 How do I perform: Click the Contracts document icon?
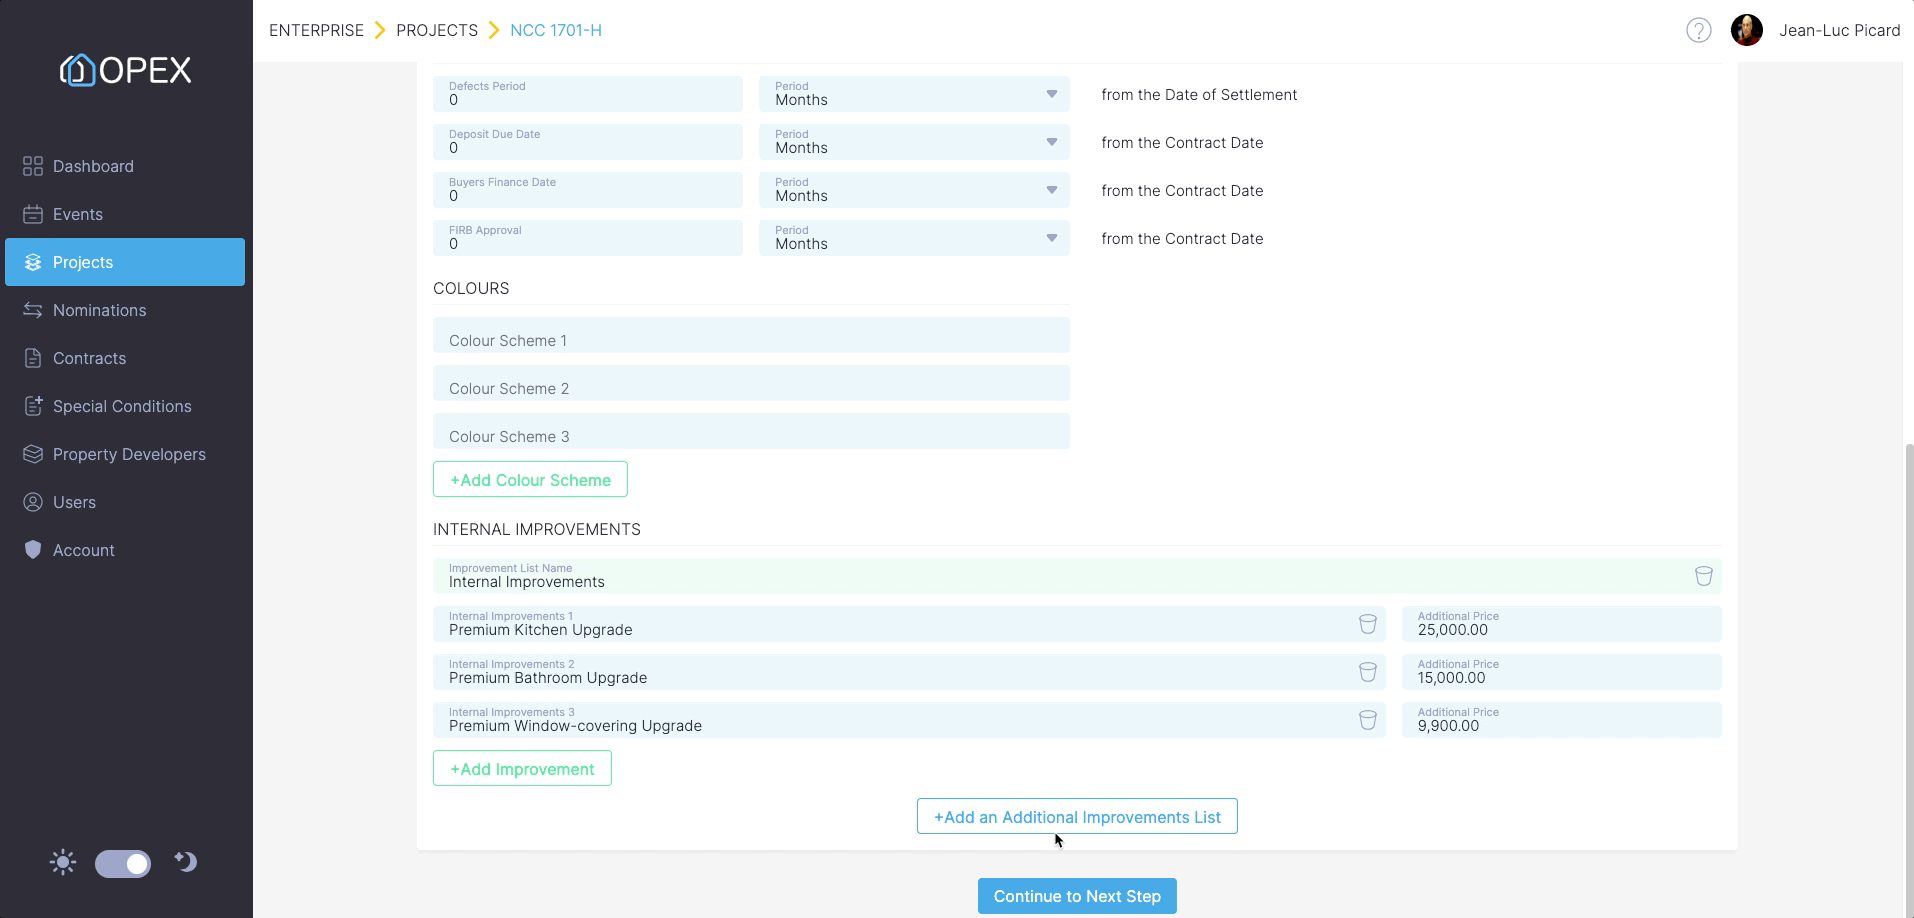coord(33,358)
